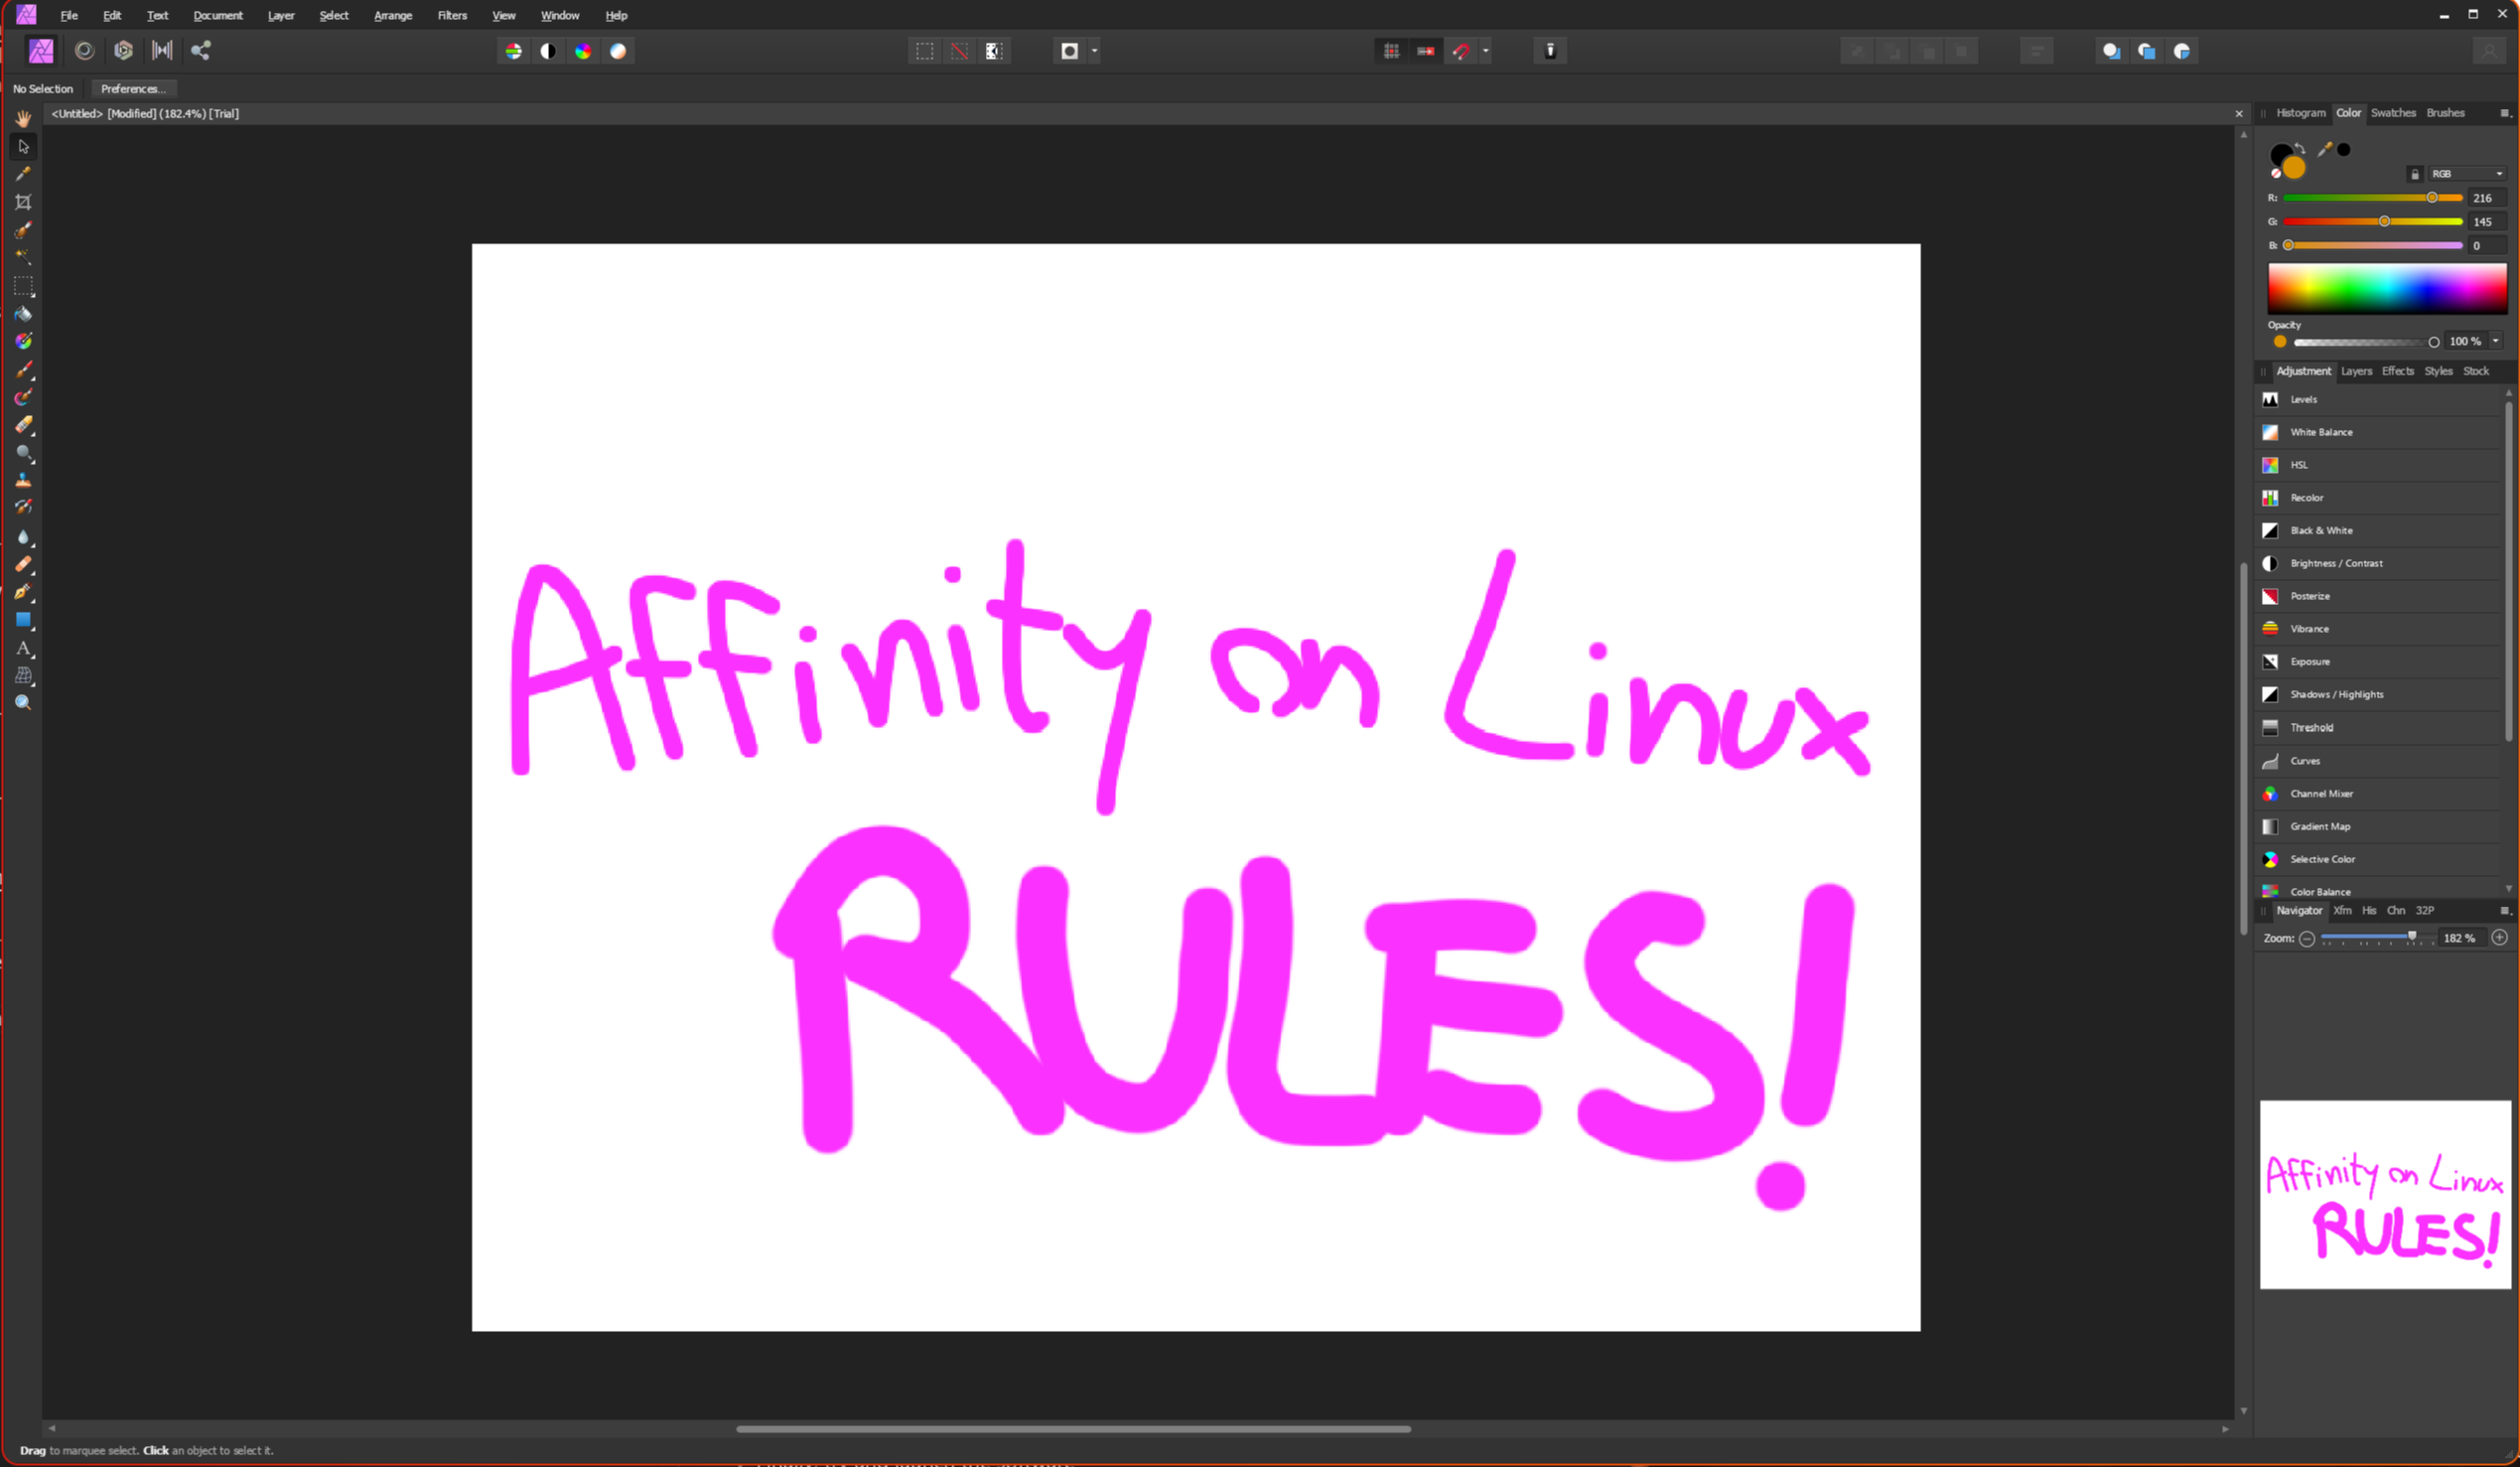Open Quick Mask options dropdown arrow
Image resolution: width=2520 pixels, height=1467 pixels.
pyautogui.click(x=1094, y=51)
